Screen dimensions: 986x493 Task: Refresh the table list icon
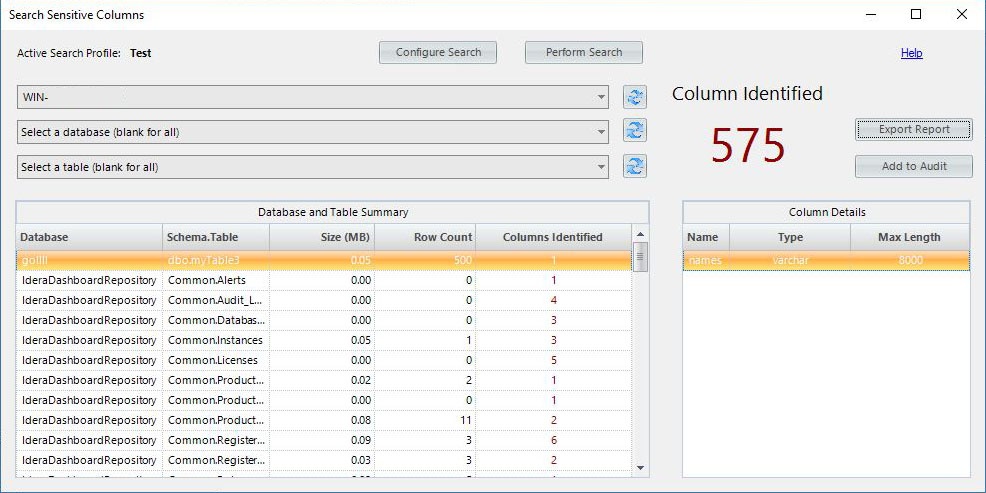(634, 166)
